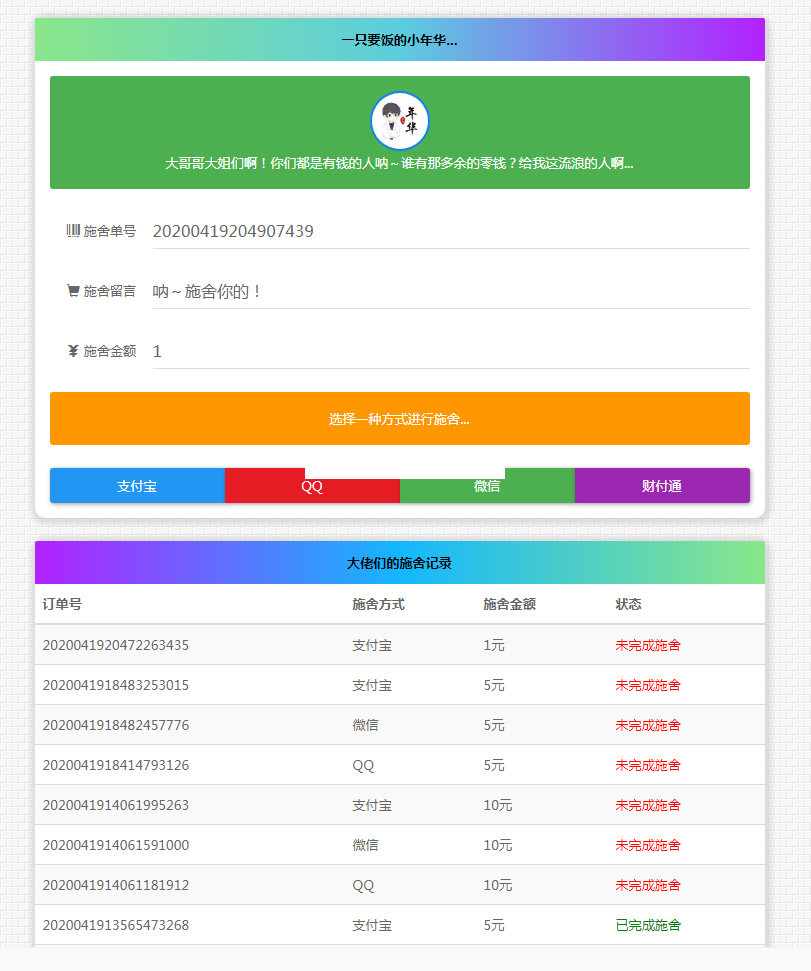Click the ¥ icon beside 施舍金额

point(71,351)
